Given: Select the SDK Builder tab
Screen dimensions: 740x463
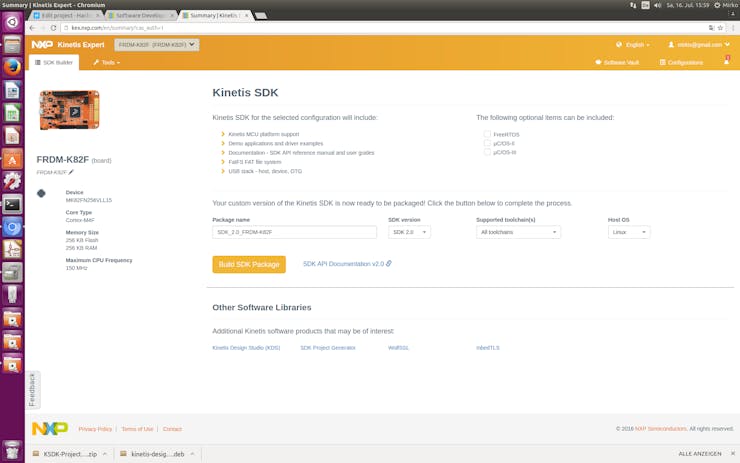Looking at the screenshot, I should coord(54,62).
